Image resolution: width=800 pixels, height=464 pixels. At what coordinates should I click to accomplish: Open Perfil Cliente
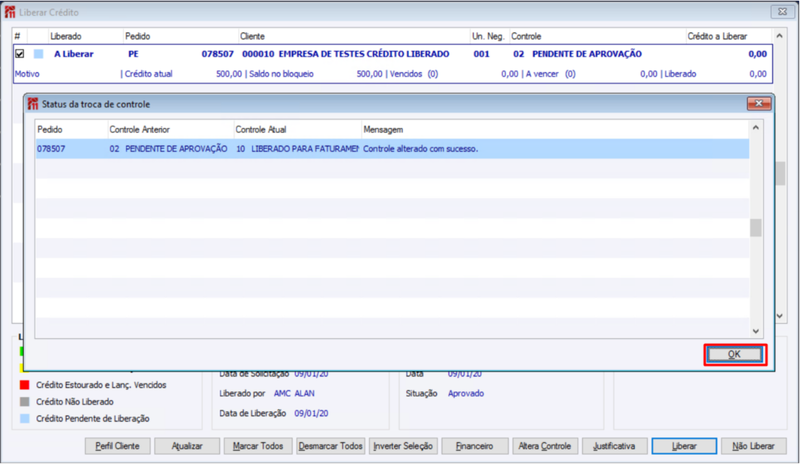[x=117, y=446]
